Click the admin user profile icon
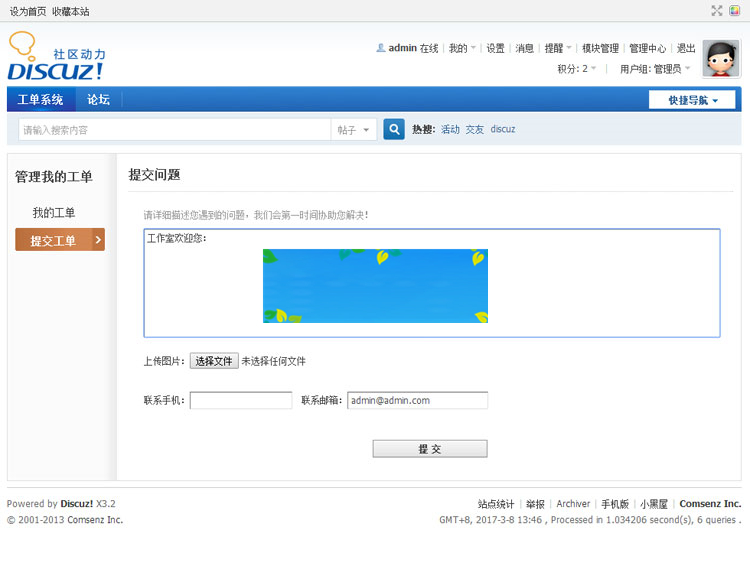750x566 pixels. pos(380,48)
